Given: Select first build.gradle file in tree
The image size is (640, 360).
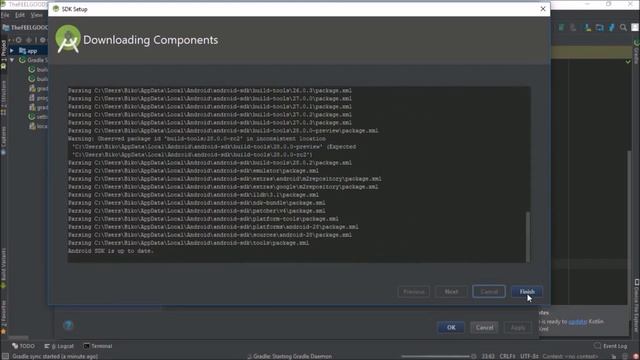Looking at the screenshot, I should click(38, 69).
